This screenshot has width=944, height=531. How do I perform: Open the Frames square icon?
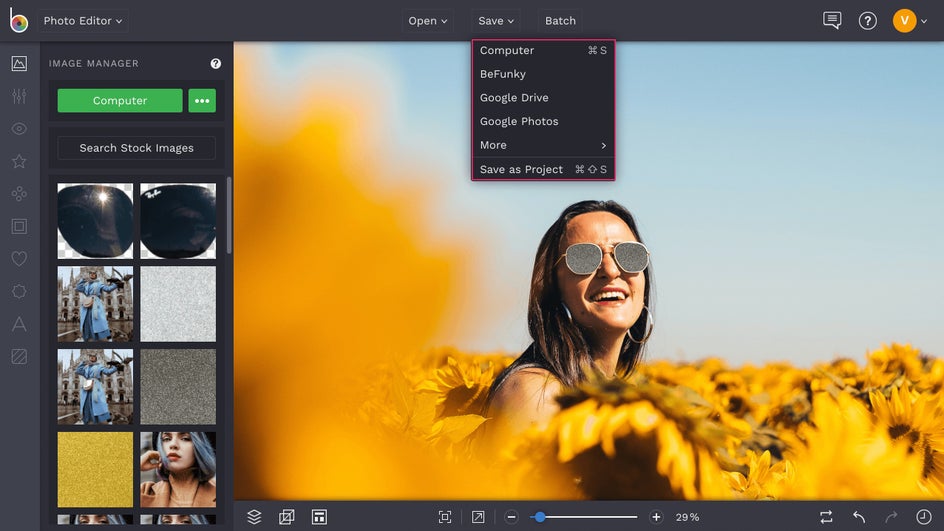tap(19, 226)
